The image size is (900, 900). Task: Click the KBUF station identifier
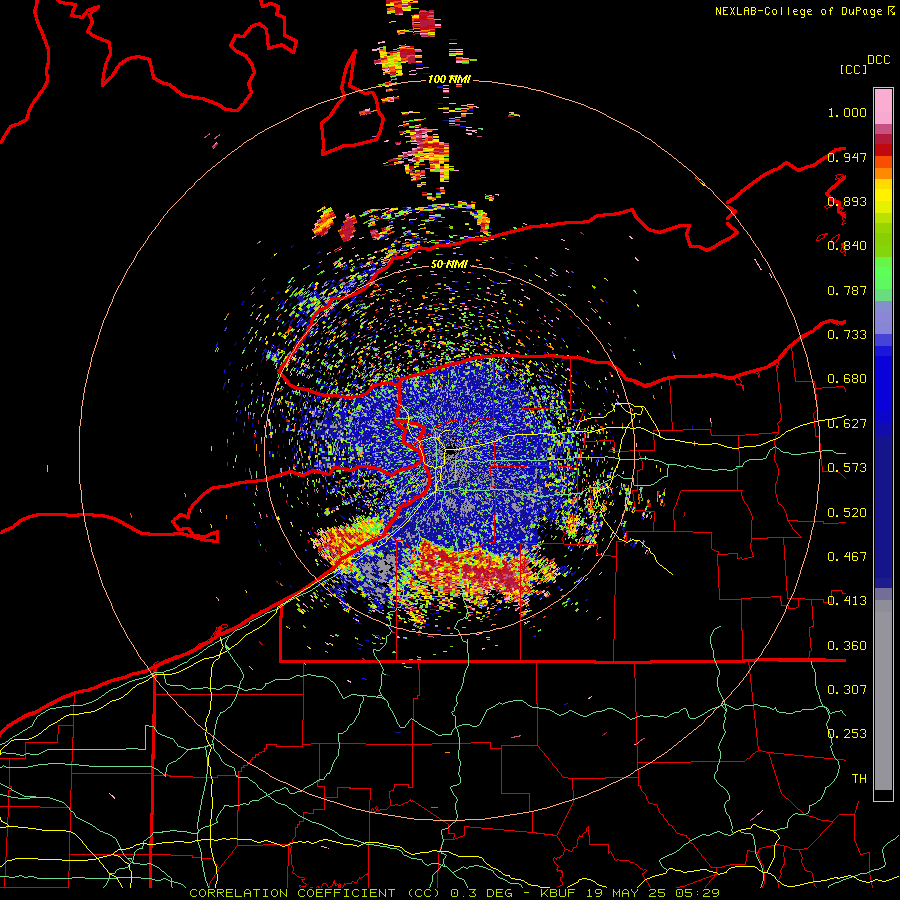click(x=560, y=893)
